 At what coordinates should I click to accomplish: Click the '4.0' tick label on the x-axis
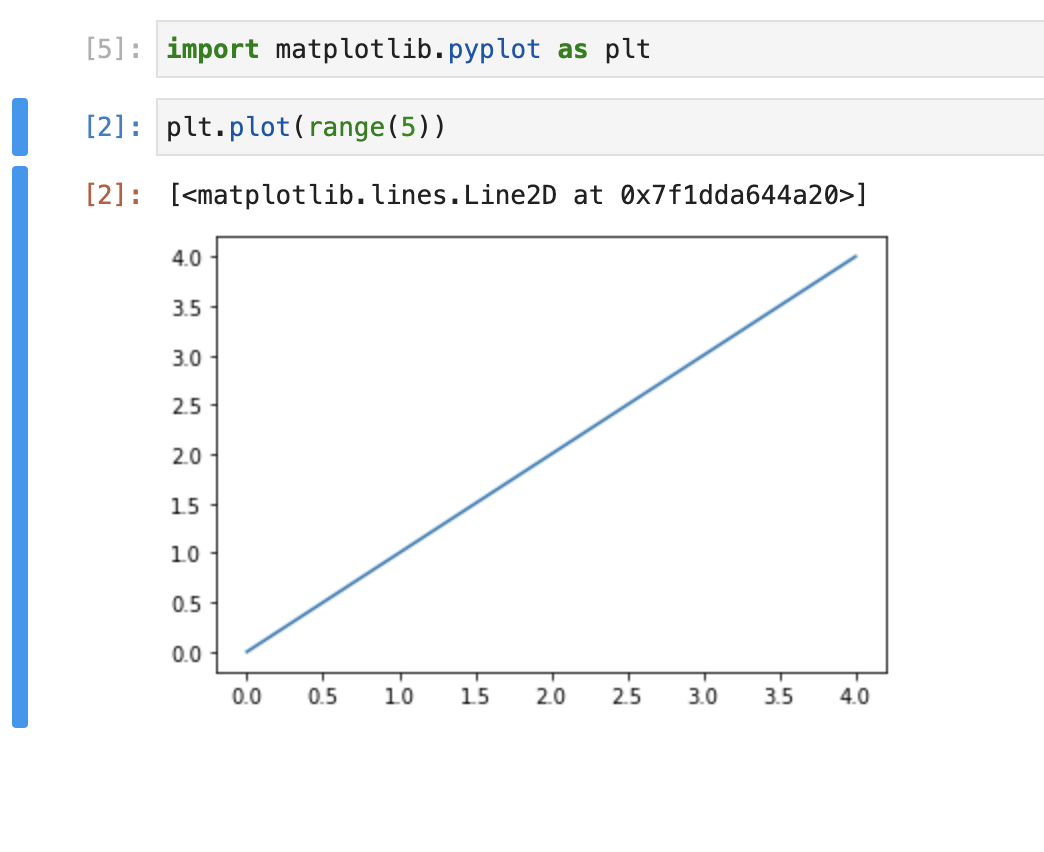click(856, 696)
